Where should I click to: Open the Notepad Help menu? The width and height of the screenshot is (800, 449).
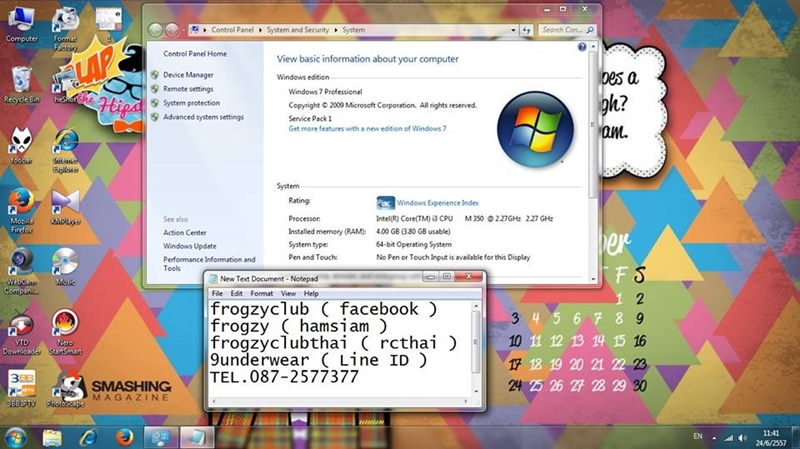(311, 293)
